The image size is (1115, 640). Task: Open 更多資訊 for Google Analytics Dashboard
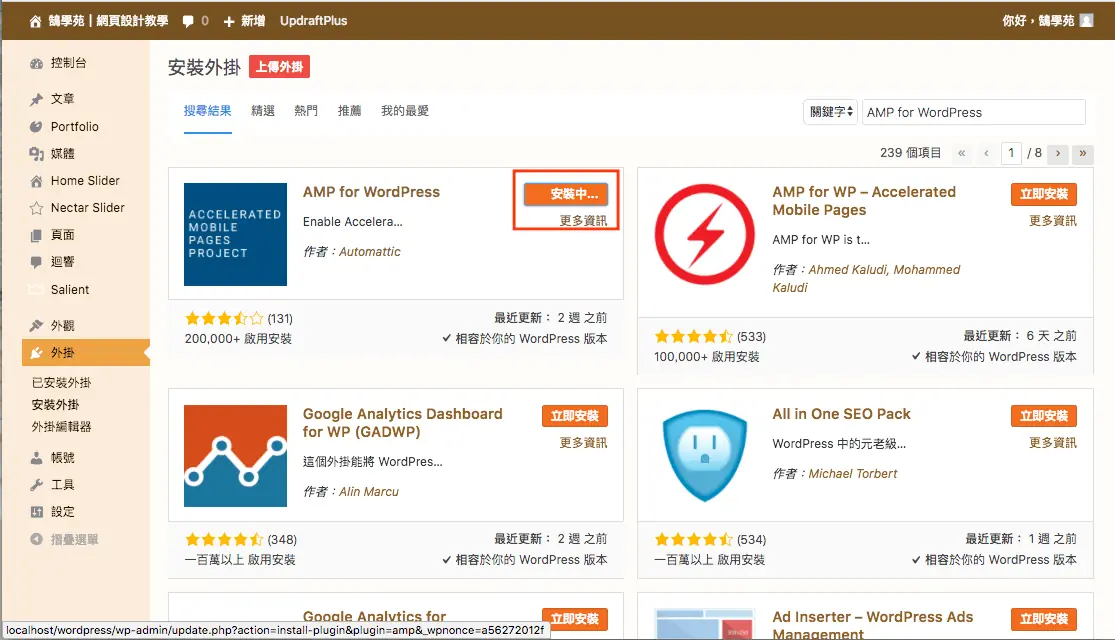pos(583,442)
